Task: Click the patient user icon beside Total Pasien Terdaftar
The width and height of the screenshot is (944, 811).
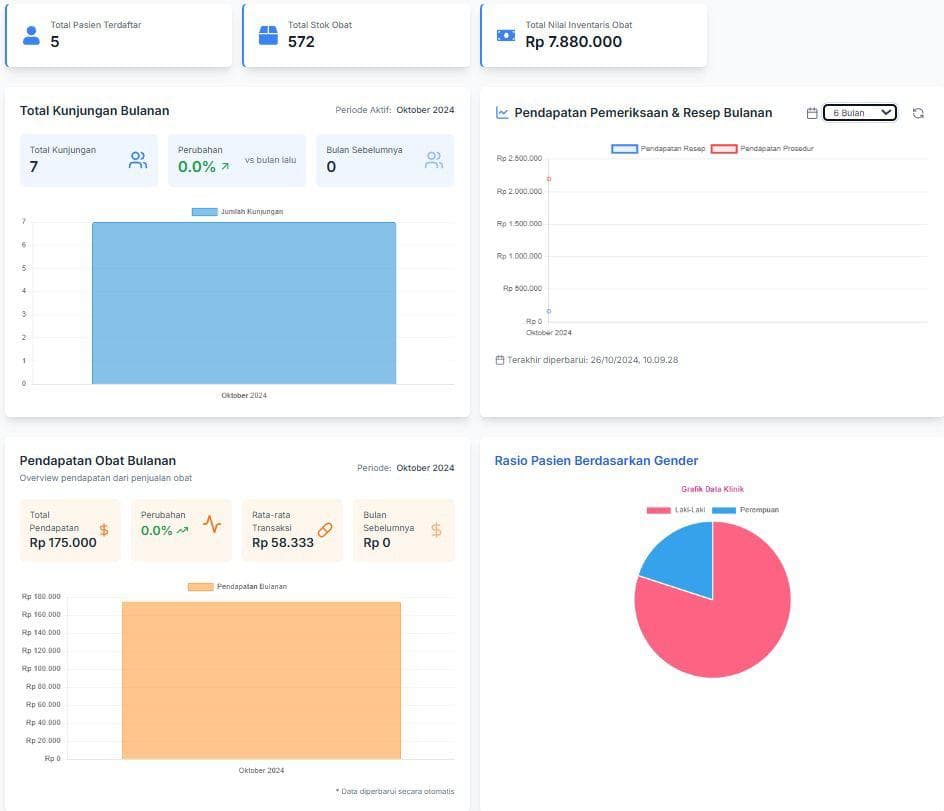Action: click(x=31, y=36)
